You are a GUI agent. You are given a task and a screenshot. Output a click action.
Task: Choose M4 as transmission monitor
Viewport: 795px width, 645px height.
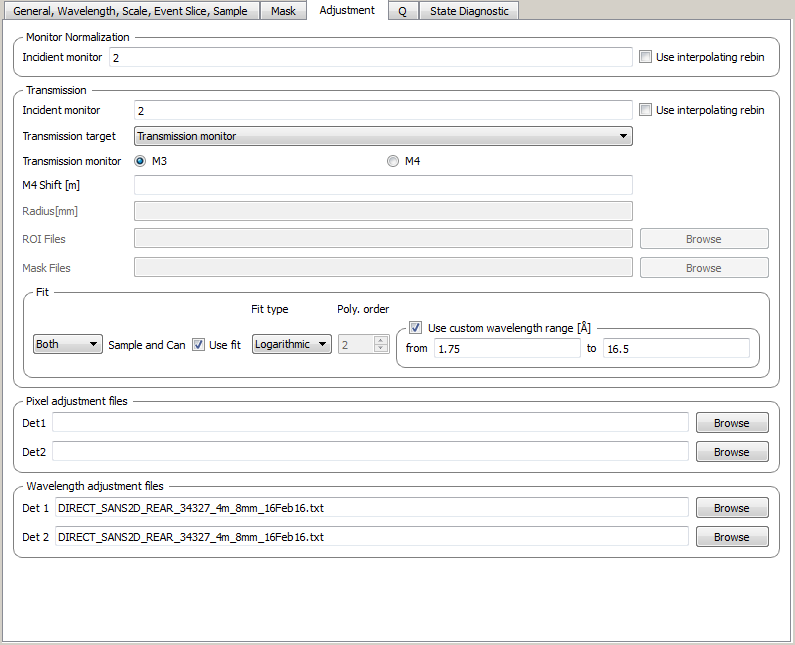(393, 161)
